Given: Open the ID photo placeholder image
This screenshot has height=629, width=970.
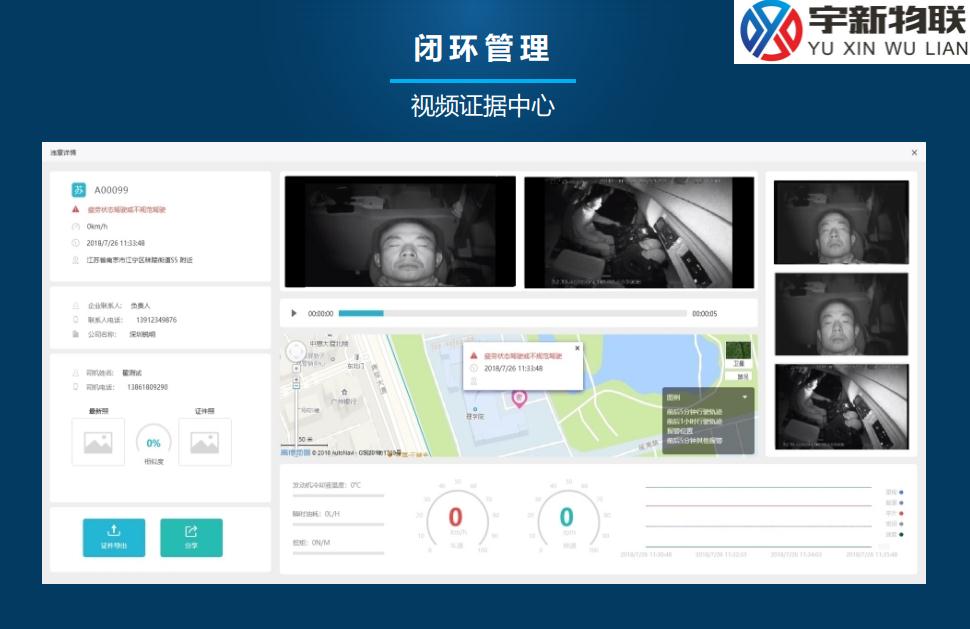Looking at the screenshot, I should pos(205,442).
